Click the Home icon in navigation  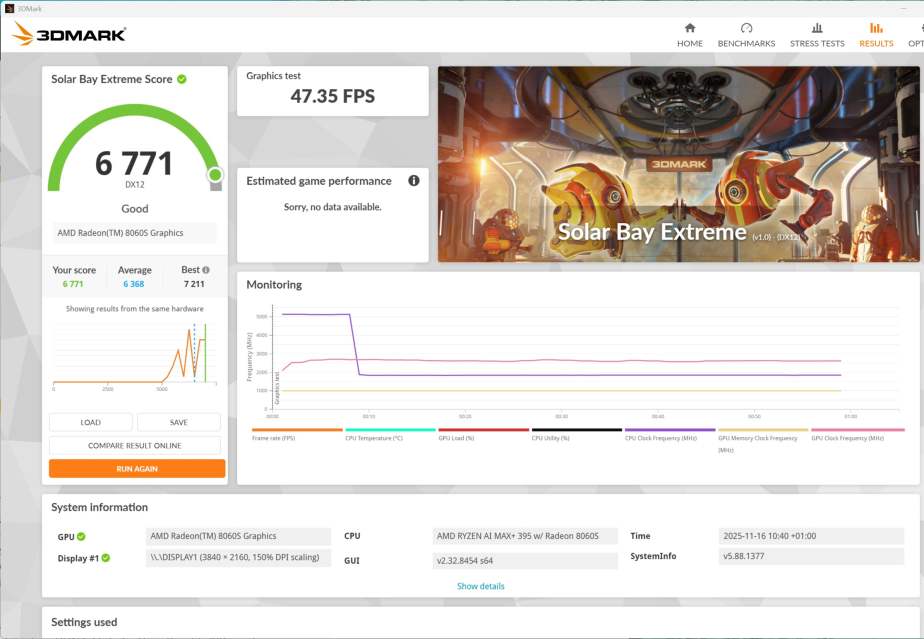click(x=689, y=28)
